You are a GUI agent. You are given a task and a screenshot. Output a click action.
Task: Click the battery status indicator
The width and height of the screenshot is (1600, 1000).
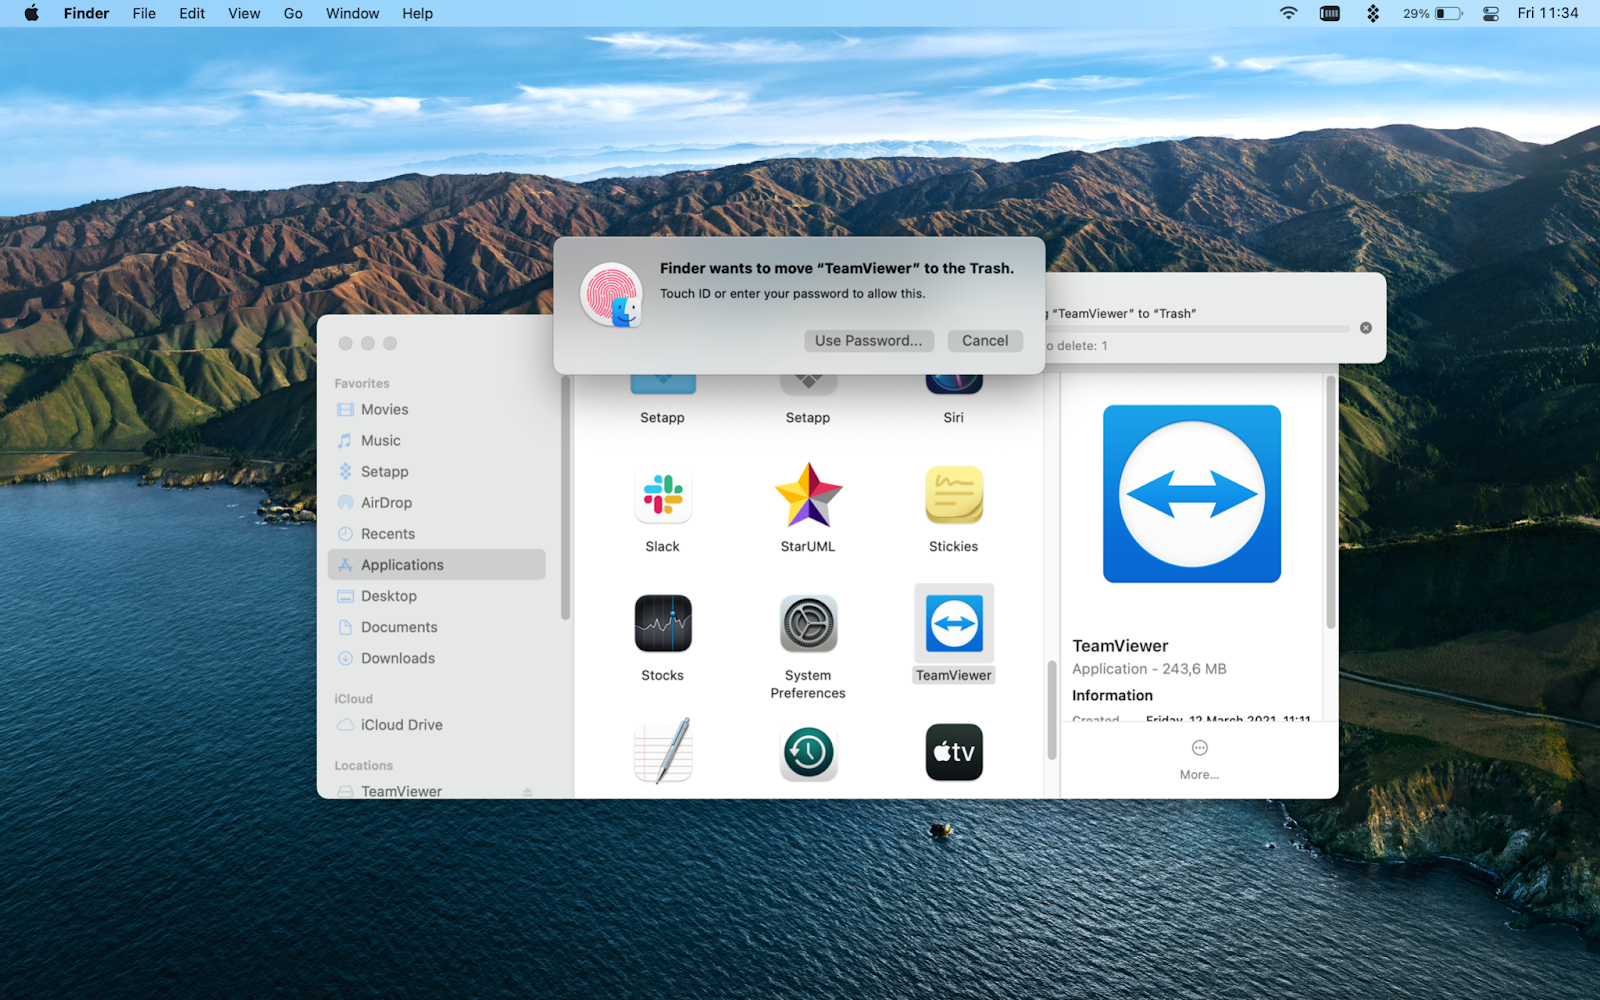tap(1433, 13)
